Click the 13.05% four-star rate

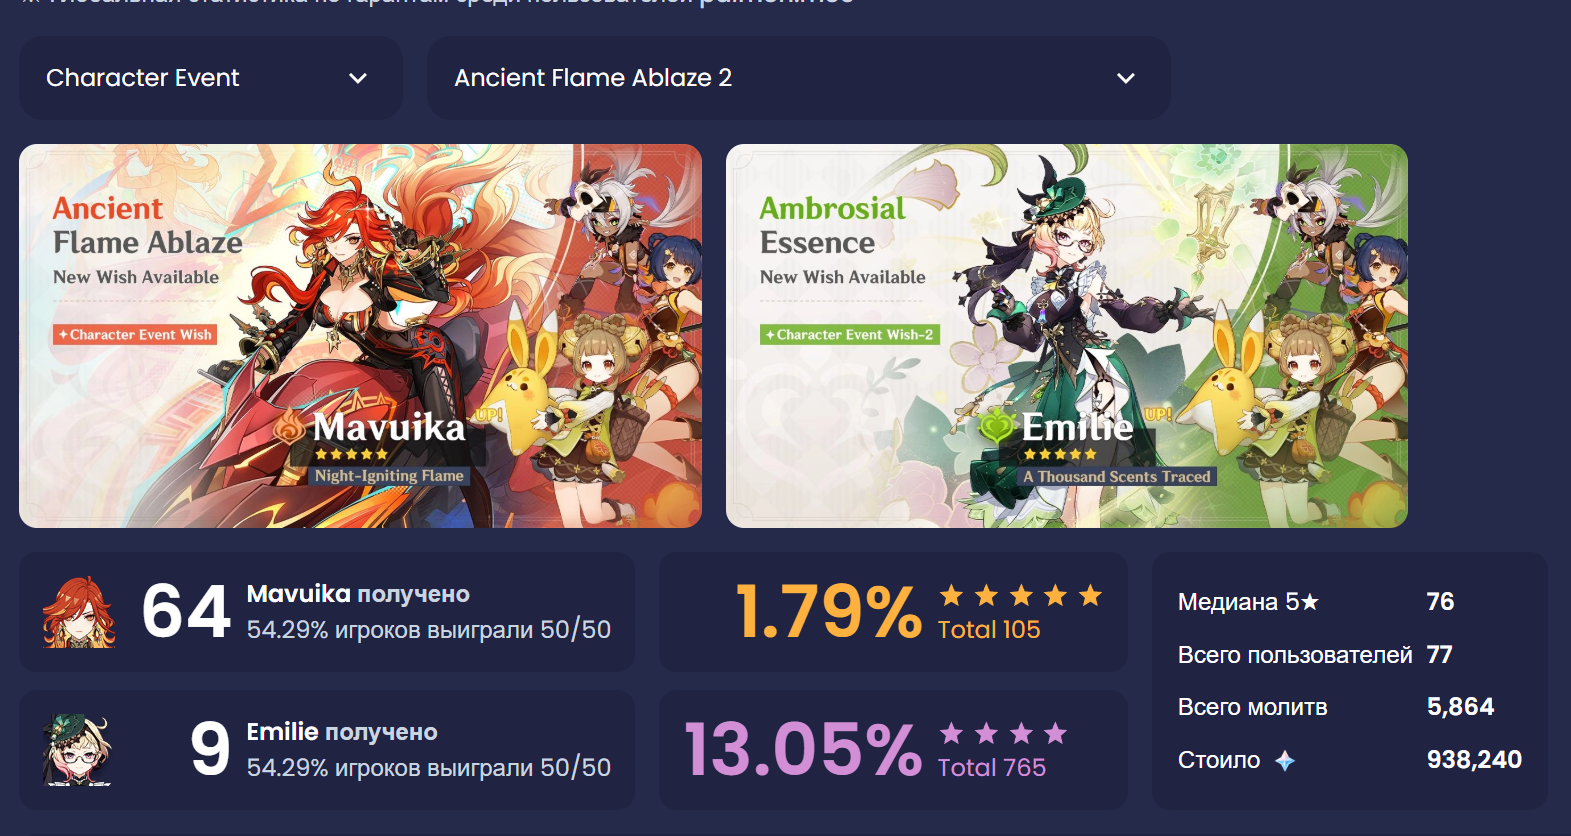(803, 750)
